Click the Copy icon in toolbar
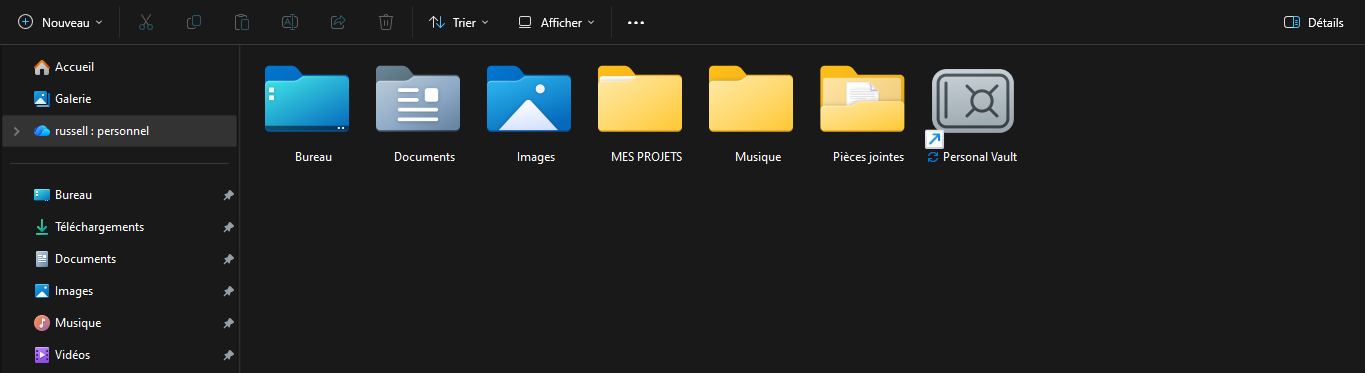Image resolution: width=1365 pixels, height=373 pixels. coord(194,22)
